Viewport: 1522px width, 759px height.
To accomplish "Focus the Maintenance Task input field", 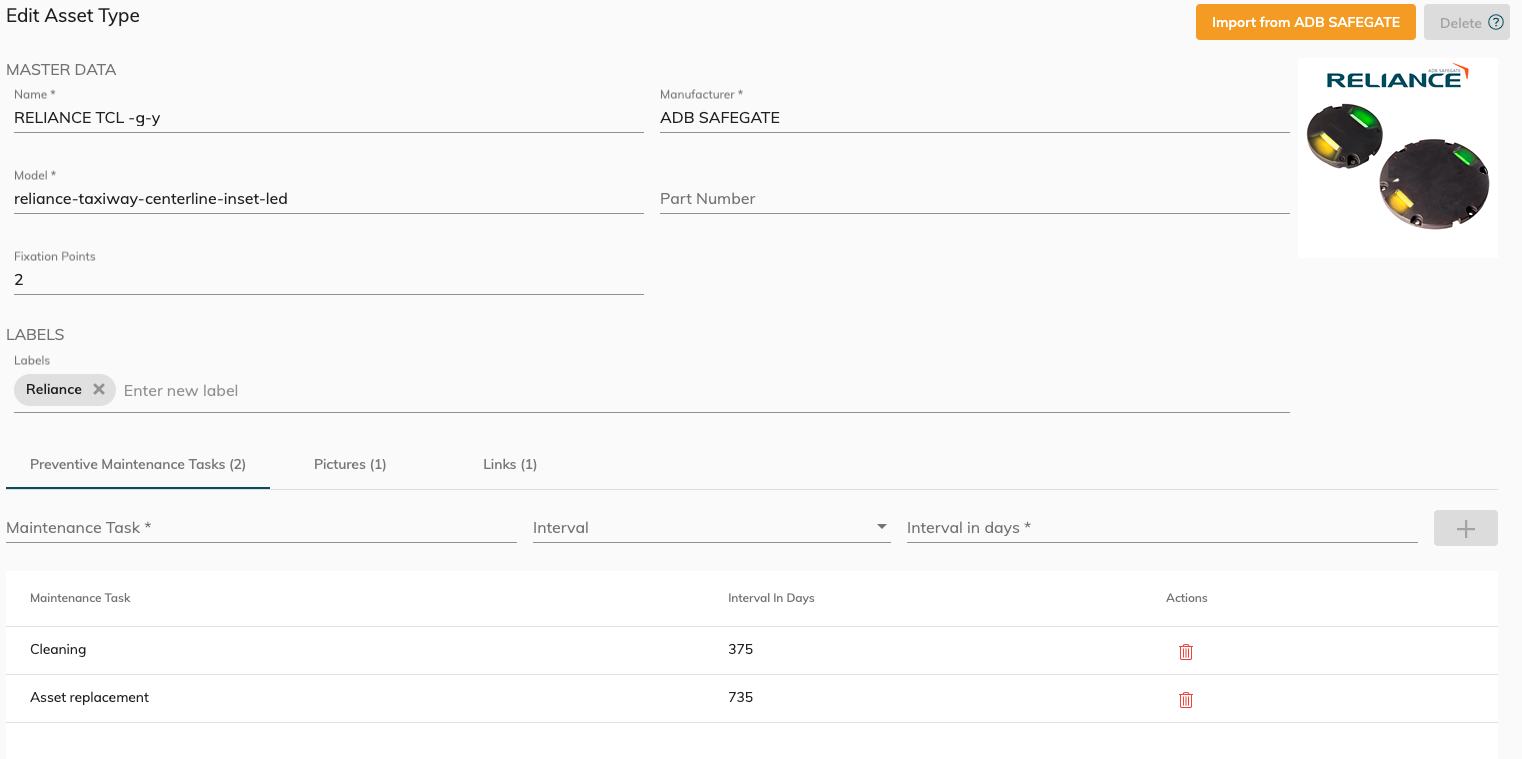I will pos(260,528).
